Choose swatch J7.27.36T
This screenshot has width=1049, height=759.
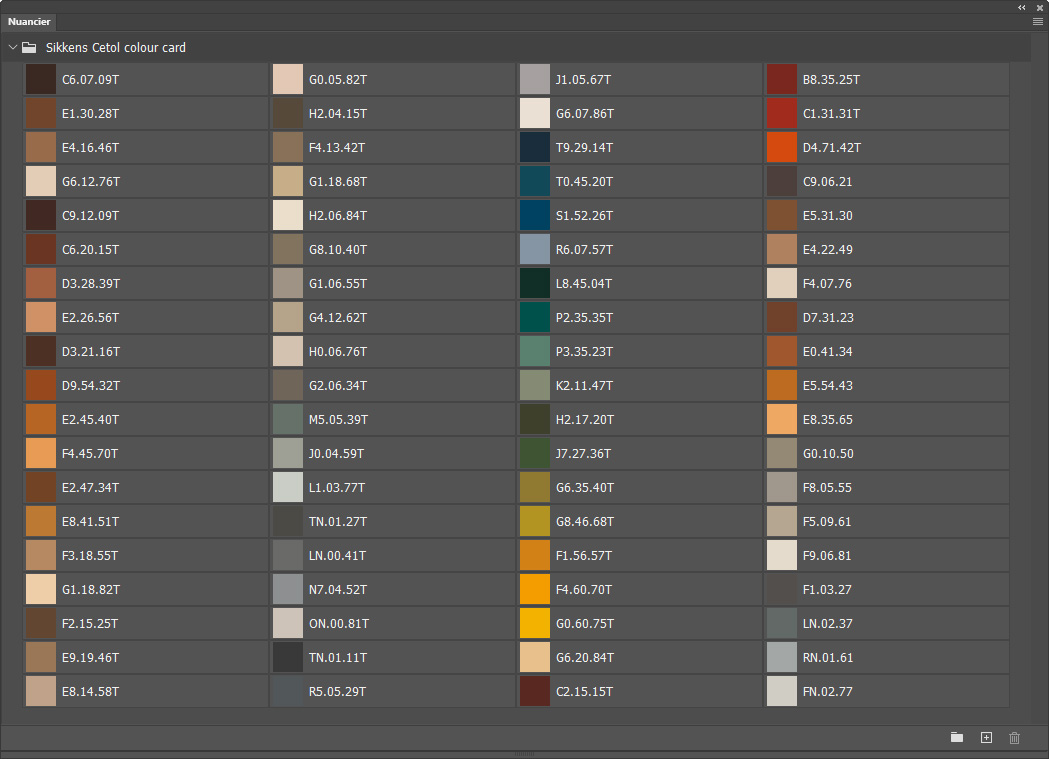coord(535,453)
